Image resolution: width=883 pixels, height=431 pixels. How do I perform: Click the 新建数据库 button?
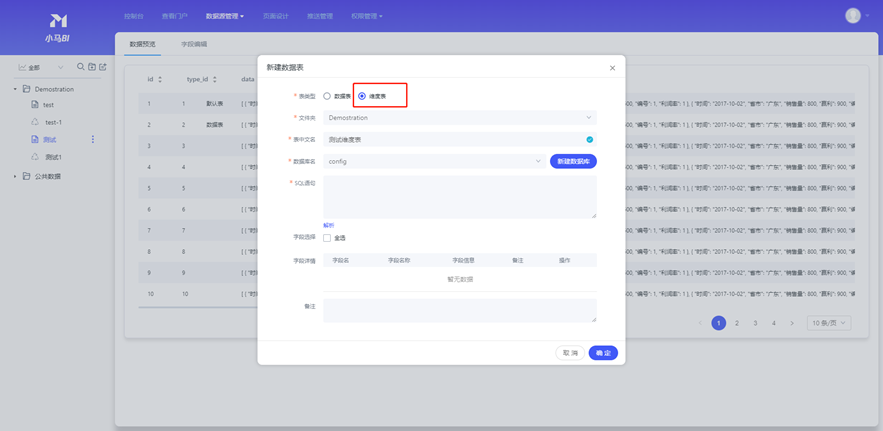click(x=573, y=161)
